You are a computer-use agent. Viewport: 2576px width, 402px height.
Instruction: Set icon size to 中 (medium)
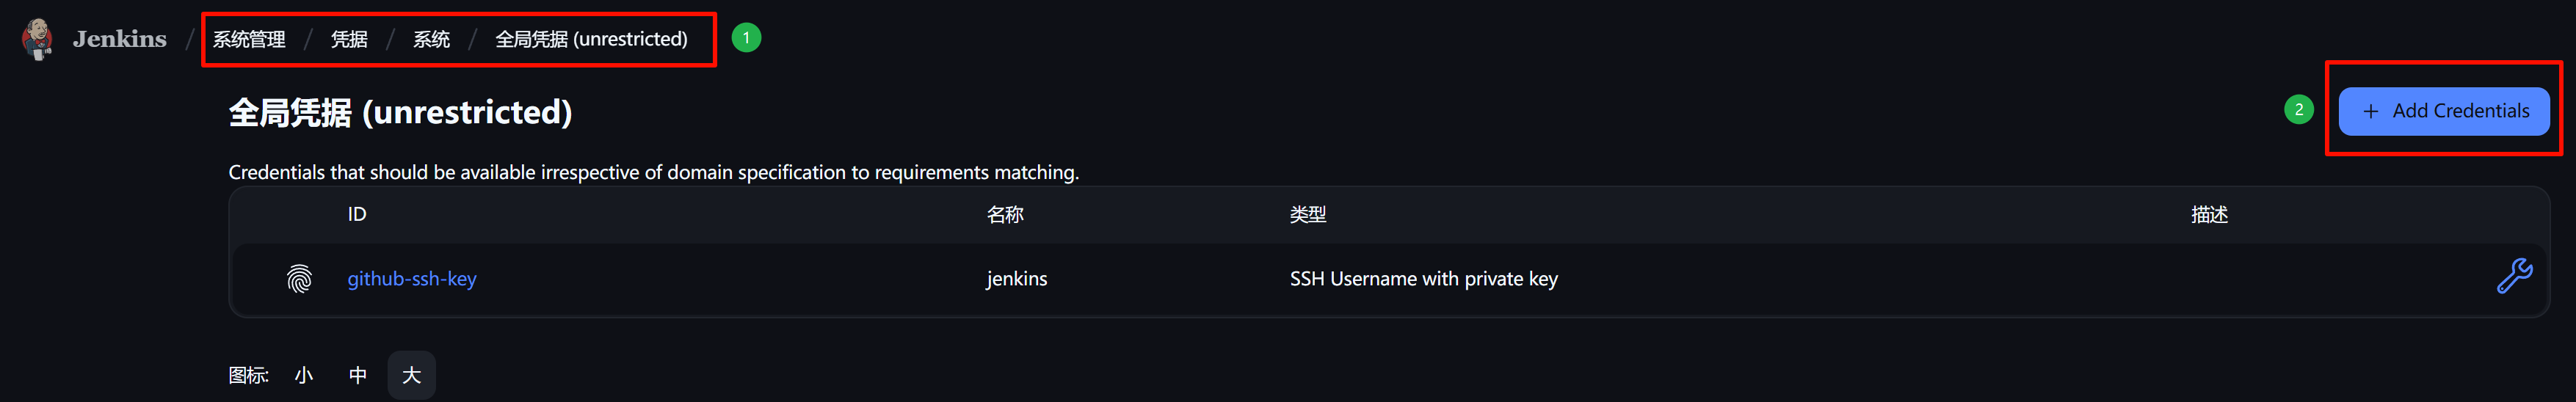click(357, 375)
